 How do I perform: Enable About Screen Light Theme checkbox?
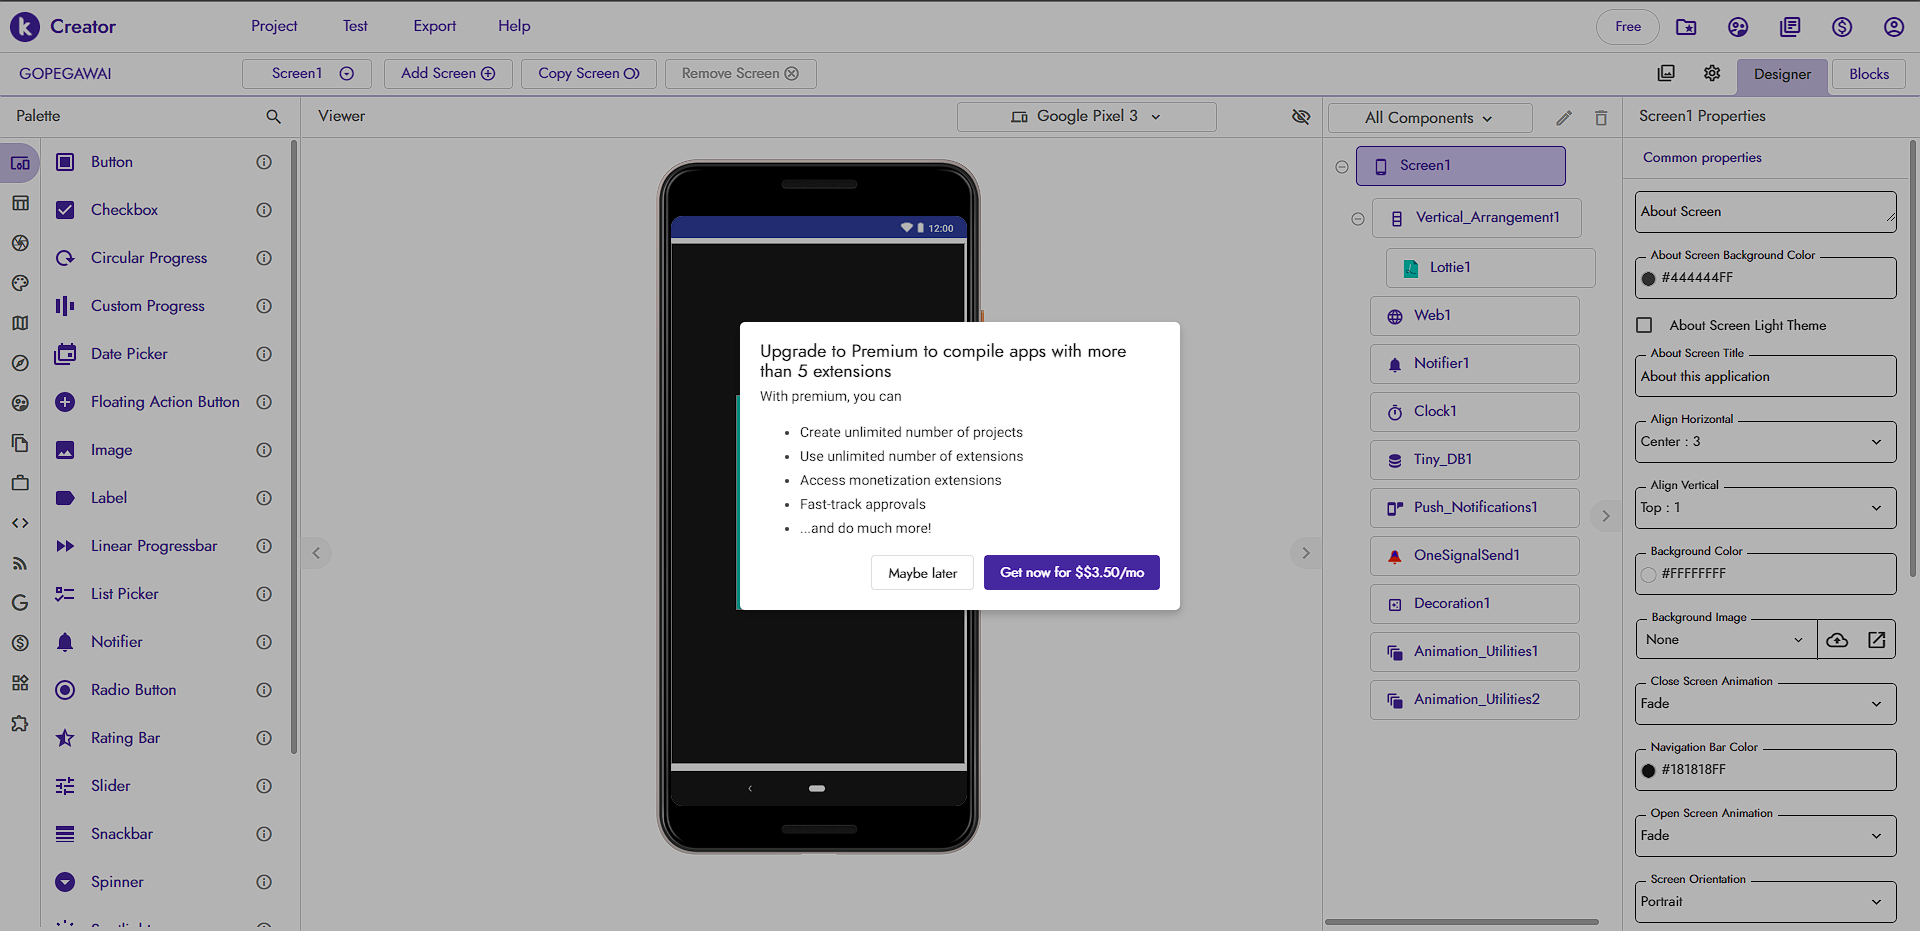[x=1644, y=325]
